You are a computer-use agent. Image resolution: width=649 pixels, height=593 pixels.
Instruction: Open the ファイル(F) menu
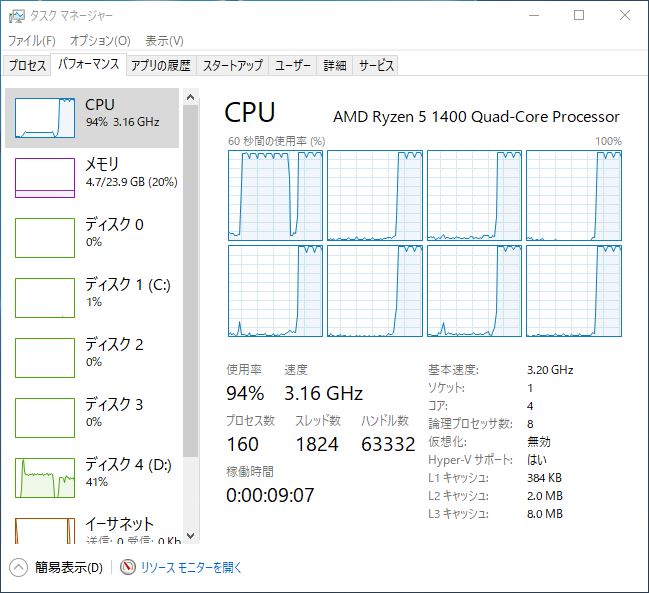[32, 41]
